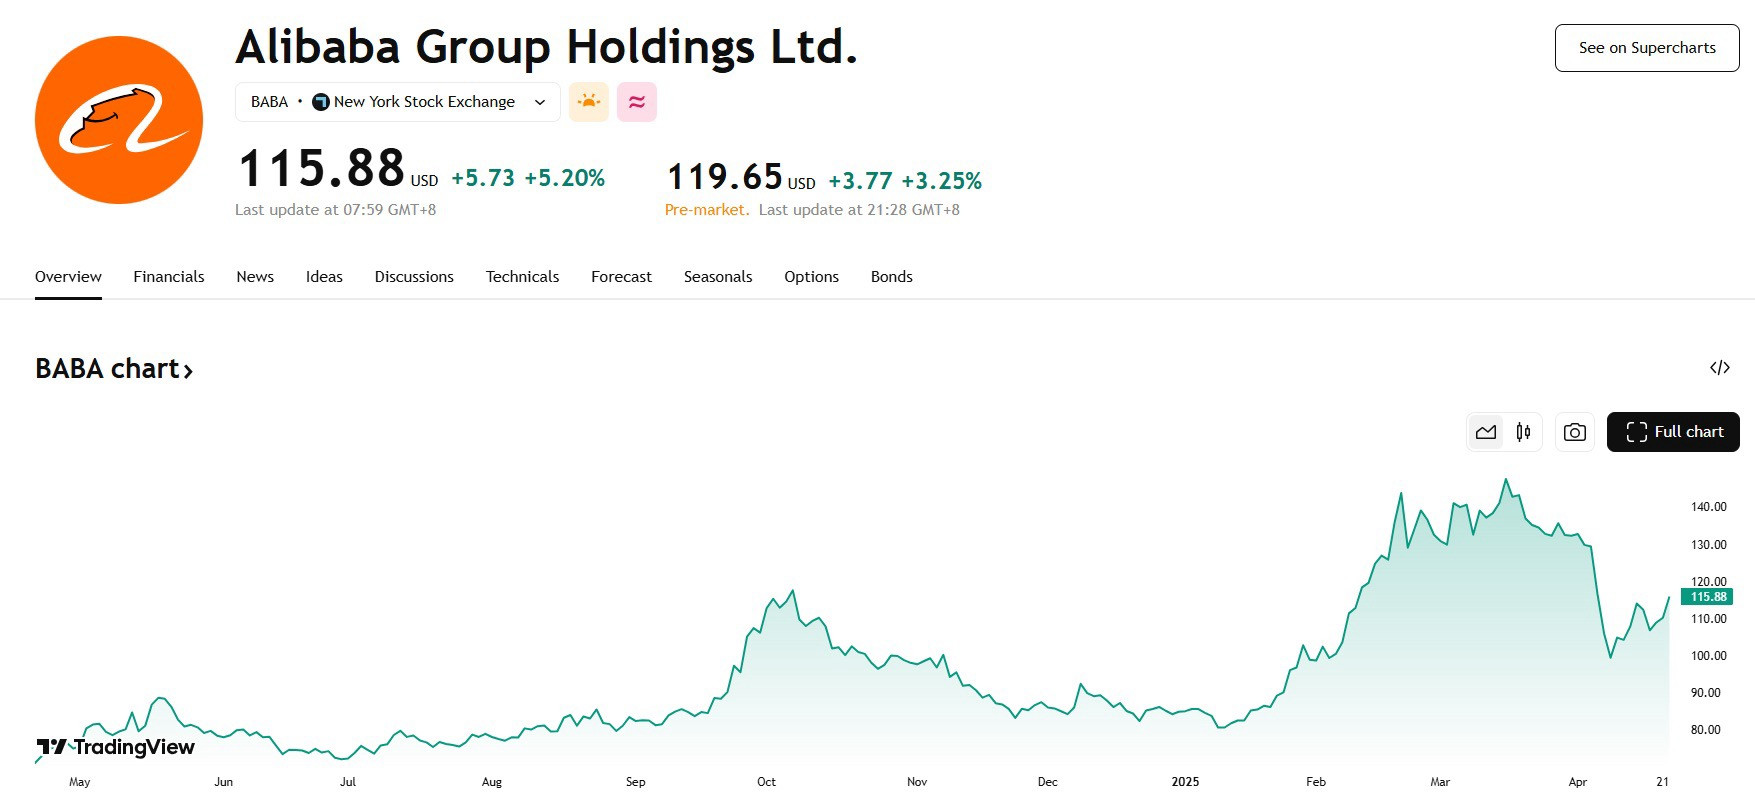1755x805 pixels.
Task: Take a chart snapshot with camera icon
Action: [x=1575, y=432]
